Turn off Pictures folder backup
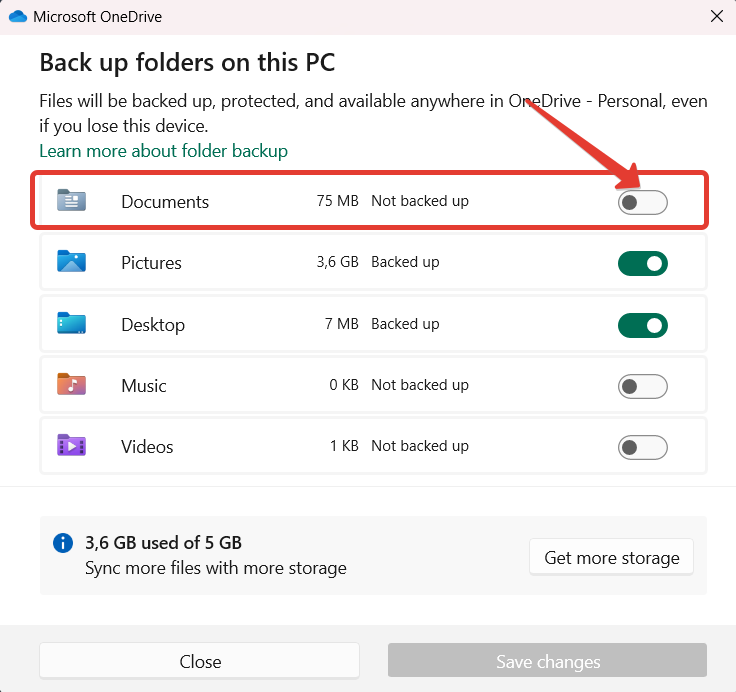 coord(642,263)
